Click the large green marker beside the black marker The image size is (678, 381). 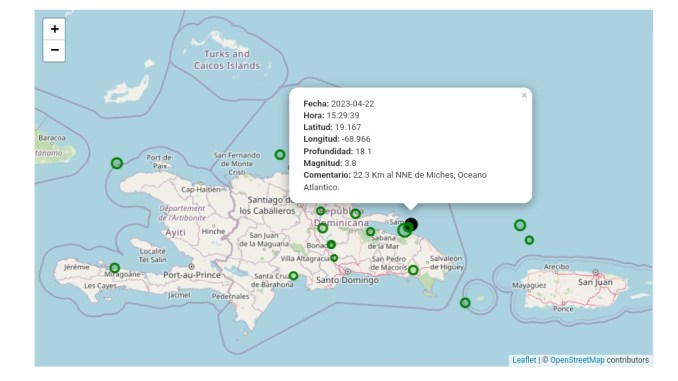click(404, 230)
